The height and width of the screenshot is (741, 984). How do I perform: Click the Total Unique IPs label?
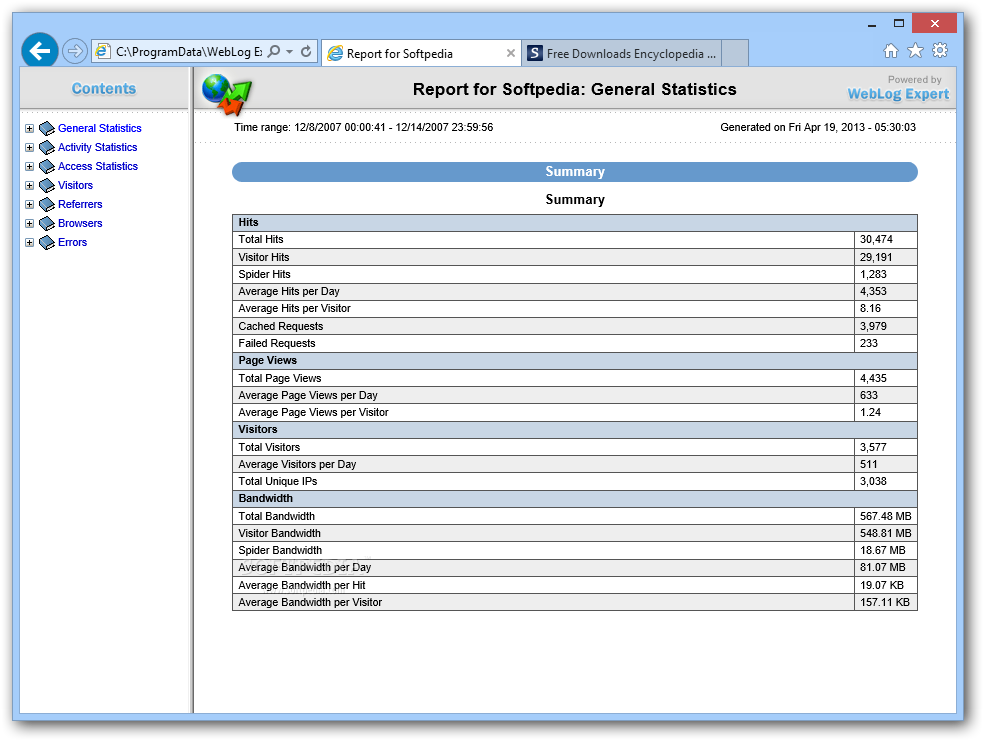click(277, 481)
